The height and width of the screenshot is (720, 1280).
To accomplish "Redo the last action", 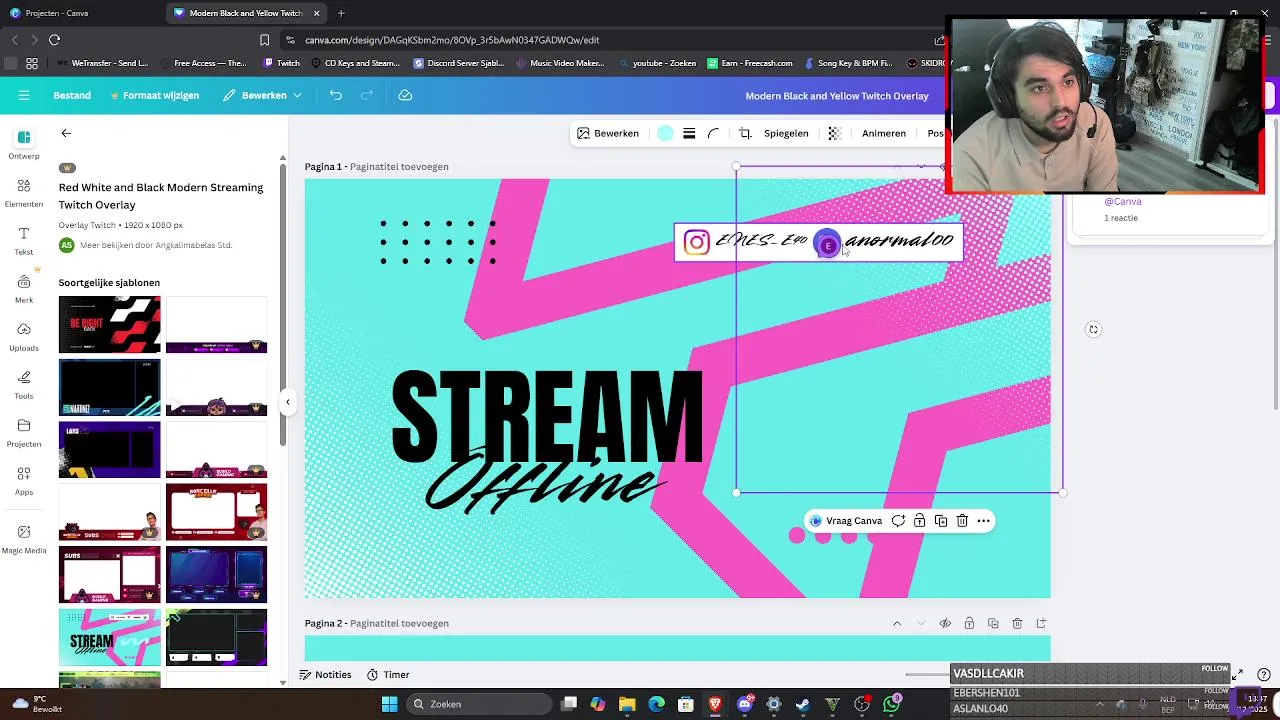I will click(x=367, y=95).
